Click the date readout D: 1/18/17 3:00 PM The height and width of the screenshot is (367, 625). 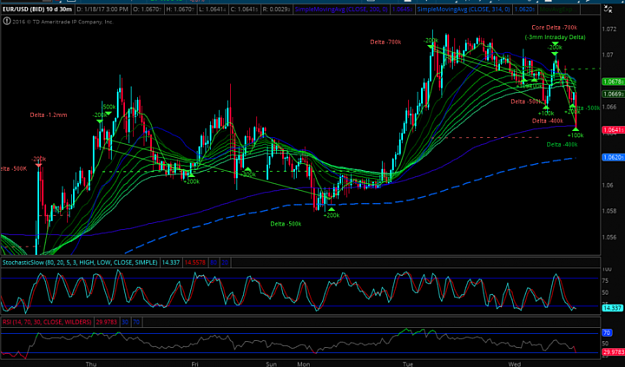click(102, 9)
